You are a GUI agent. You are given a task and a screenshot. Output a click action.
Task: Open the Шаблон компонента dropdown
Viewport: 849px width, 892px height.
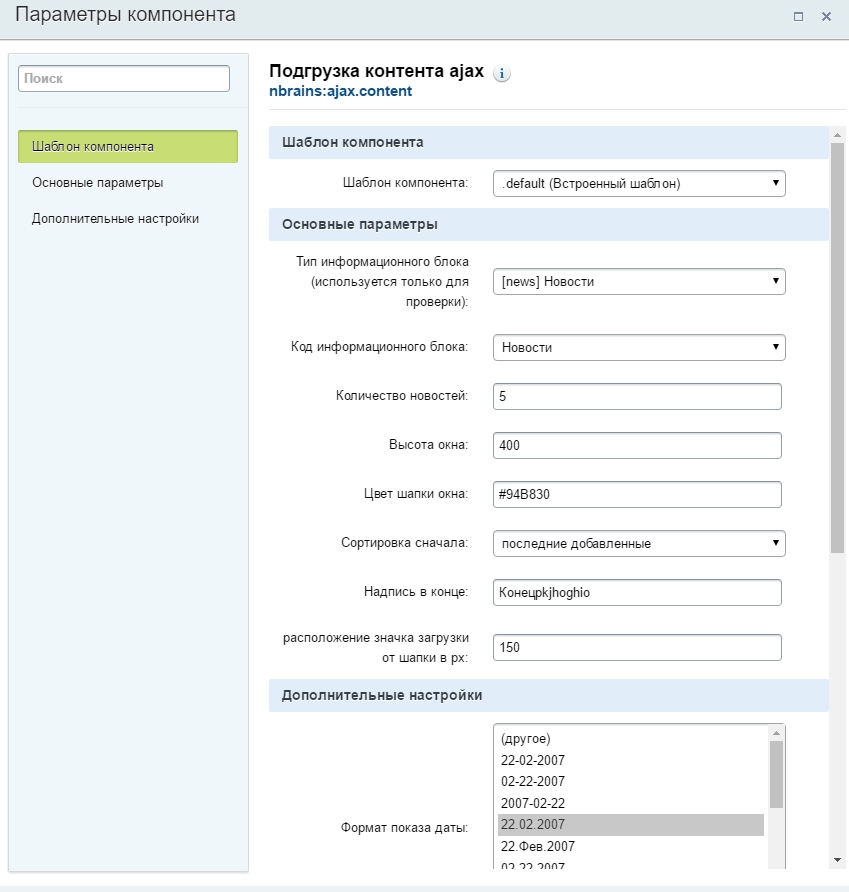pos(639,184)
